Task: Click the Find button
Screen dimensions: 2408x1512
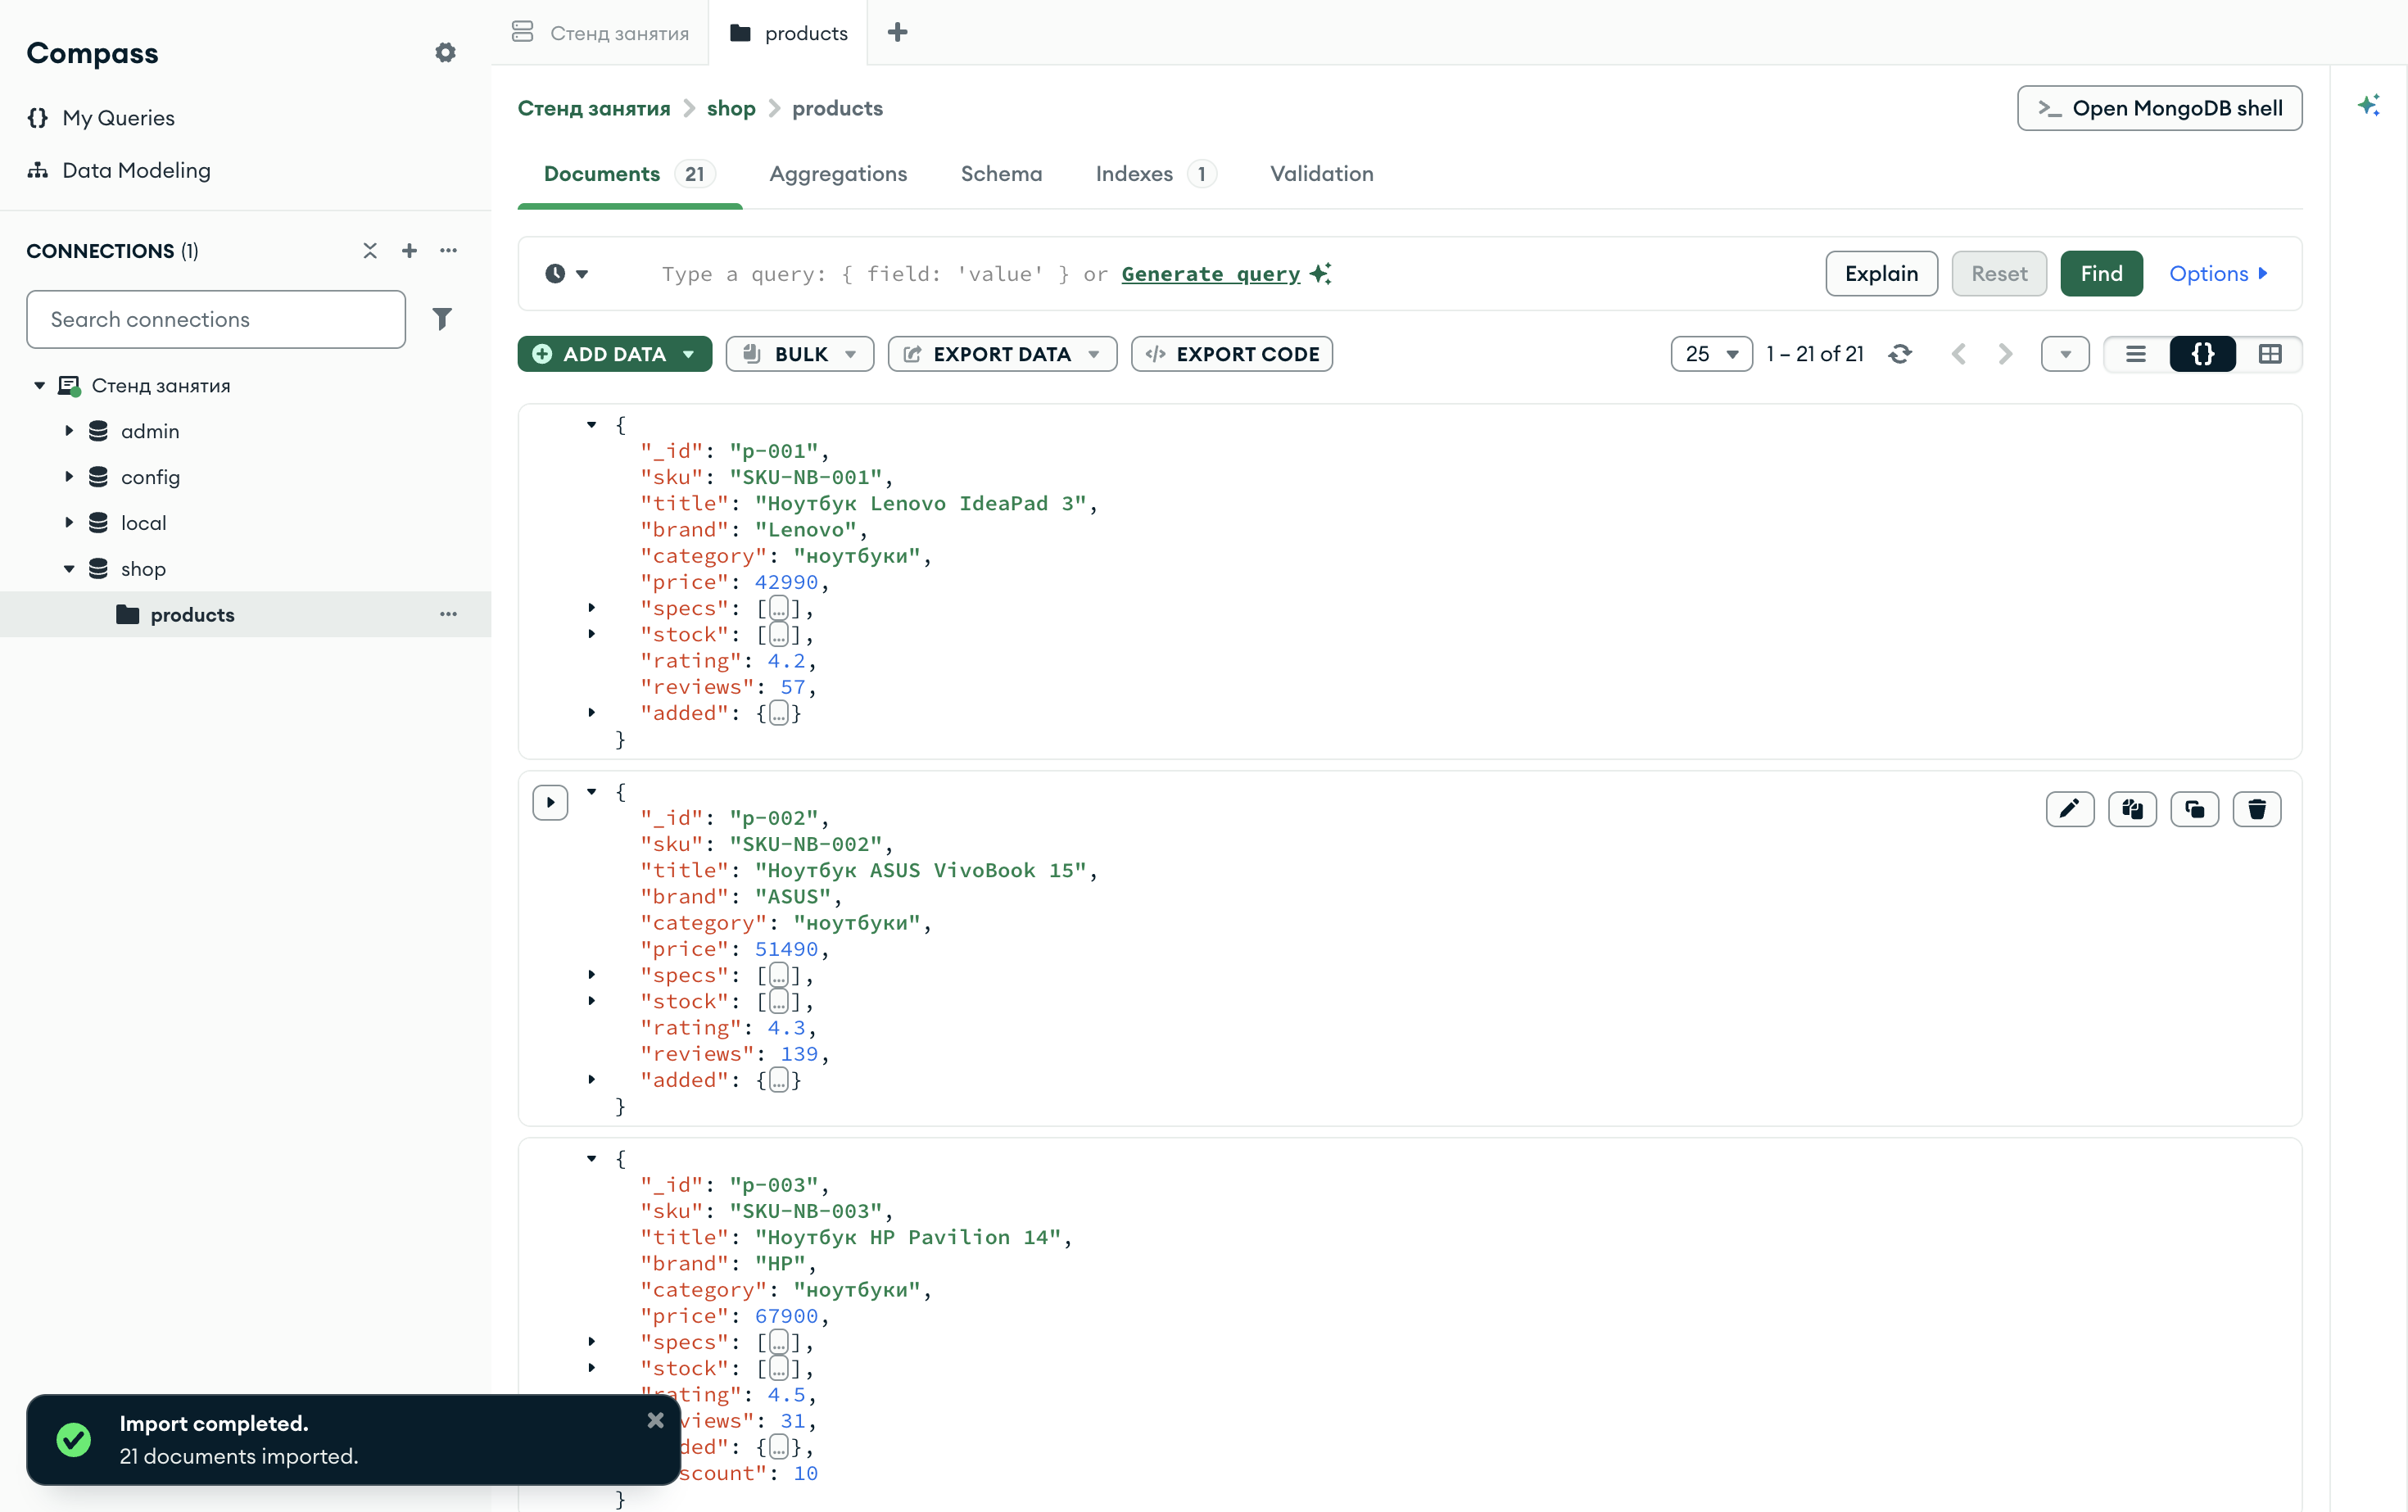Action: [2101, 273]
